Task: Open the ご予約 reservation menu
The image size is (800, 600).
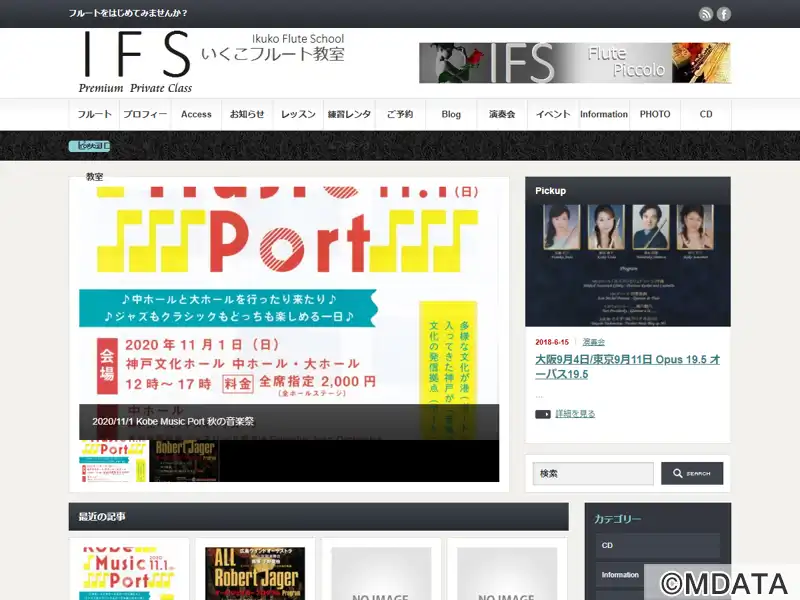Action: click(400, 114)
